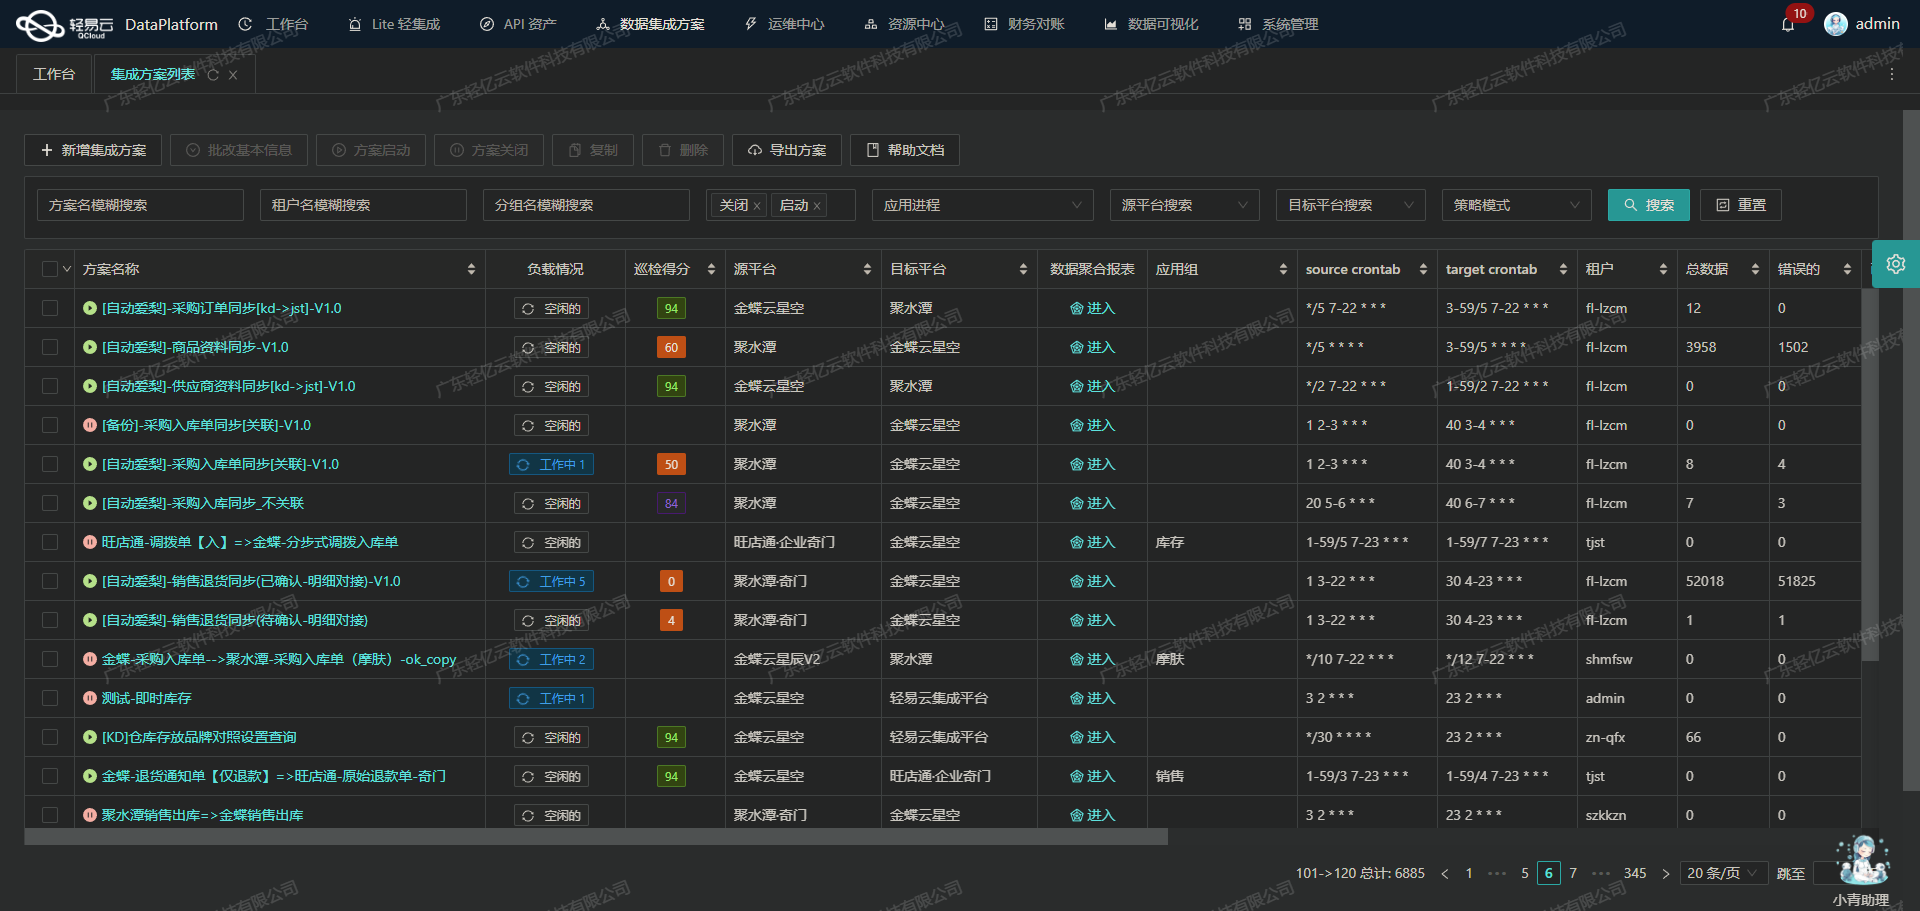Click status icon of [KD]仓库存放品牌对照设置查询 row
The image size is (1920, 911).
click(90, 737)
